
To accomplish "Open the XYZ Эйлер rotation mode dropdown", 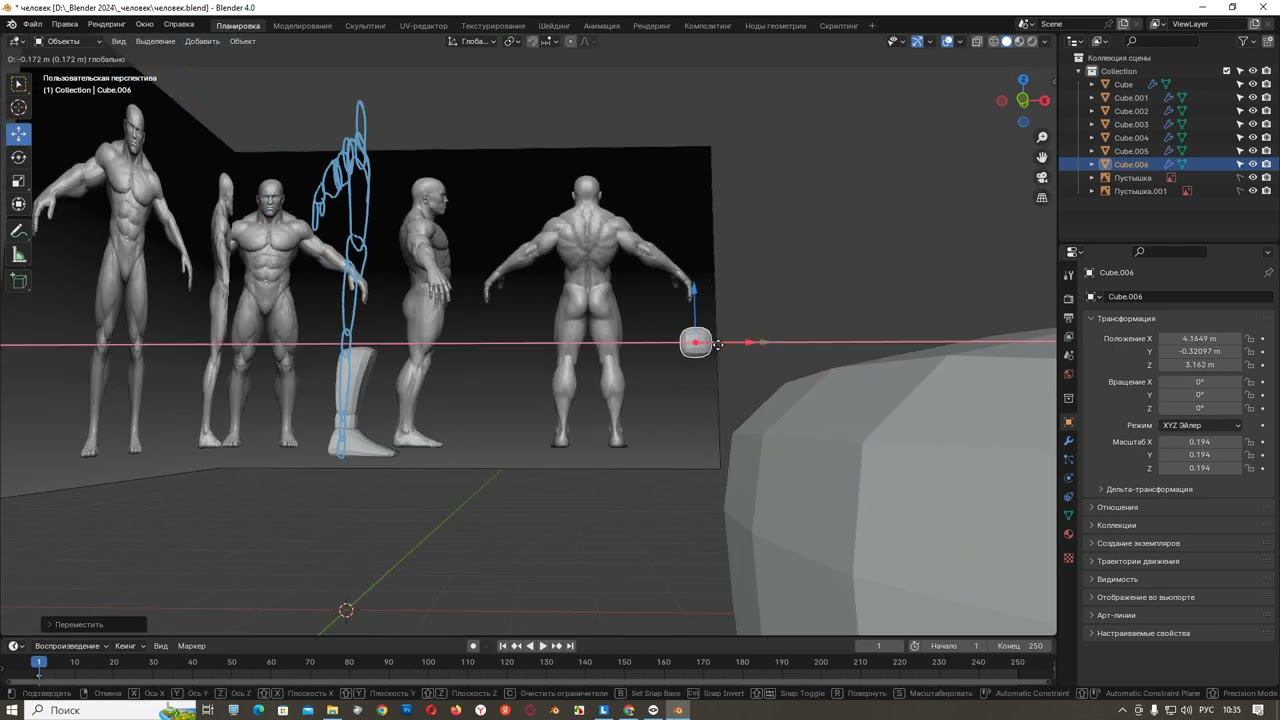I will click(1200, 425).
